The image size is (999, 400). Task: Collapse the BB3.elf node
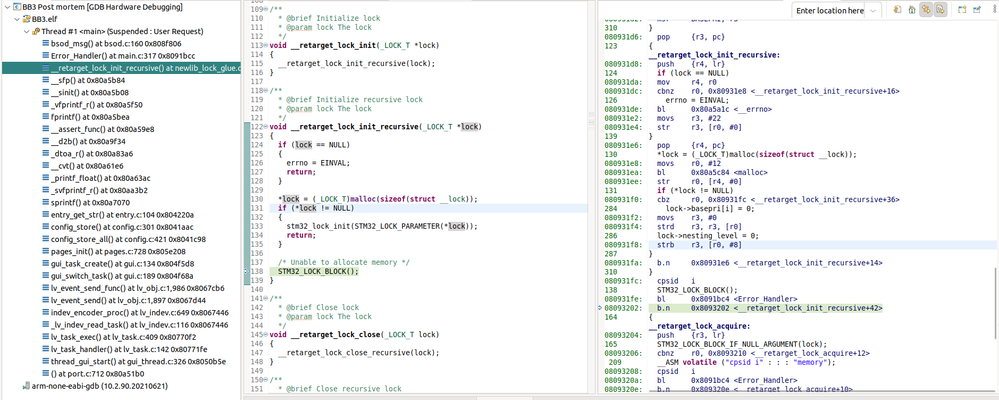coord(17,19)
